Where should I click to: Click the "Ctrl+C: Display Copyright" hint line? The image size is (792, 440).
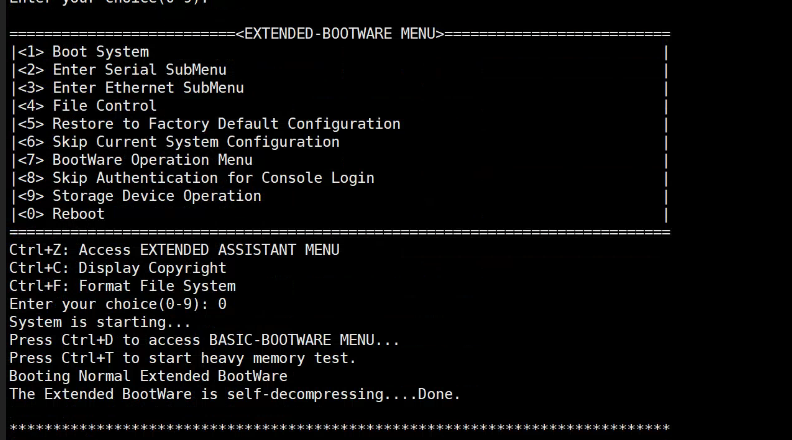point(118,268)
